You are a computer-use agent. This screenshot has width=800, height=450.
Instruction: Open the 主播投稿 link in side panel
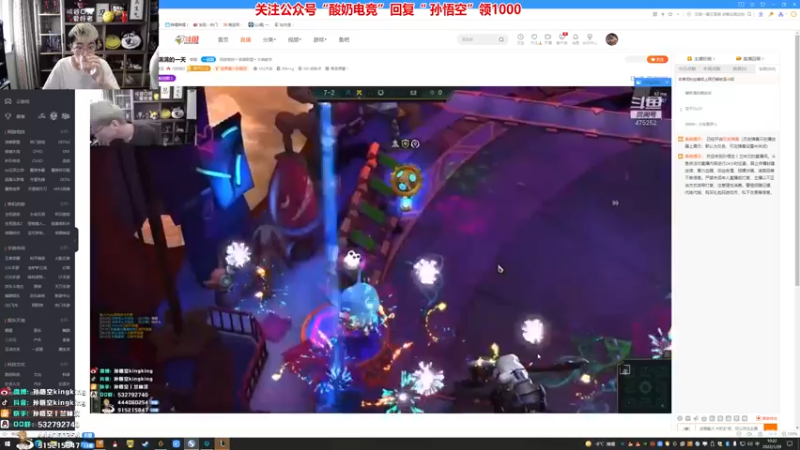(701, 59)
